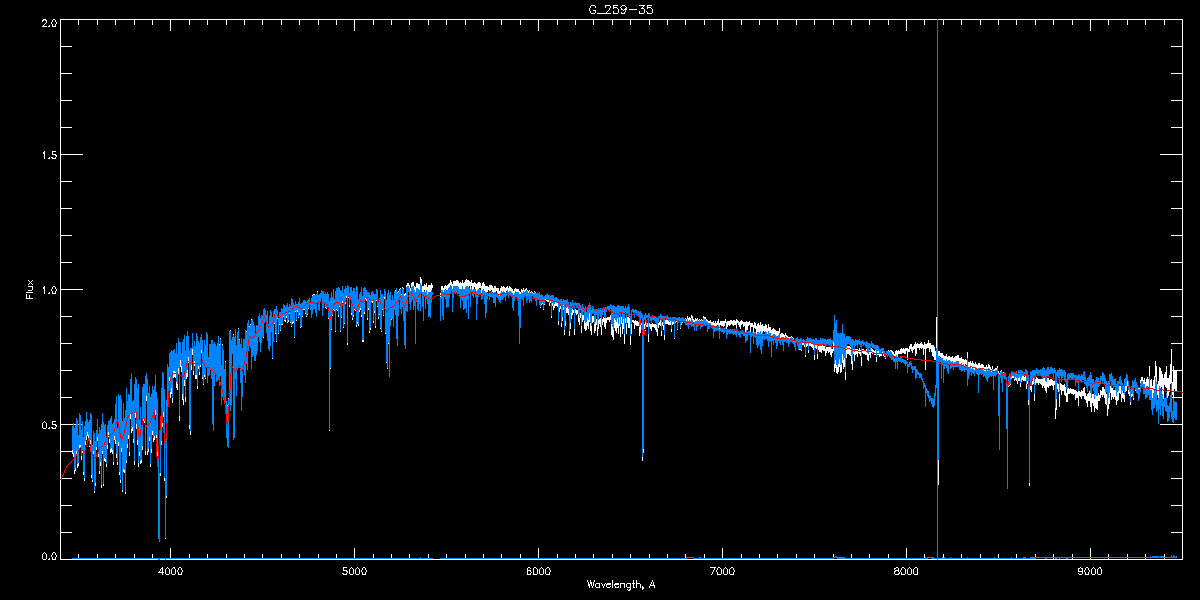Click the 1.5 flux tick label
The image size is (1200, 600).
[x=47, y=156]
